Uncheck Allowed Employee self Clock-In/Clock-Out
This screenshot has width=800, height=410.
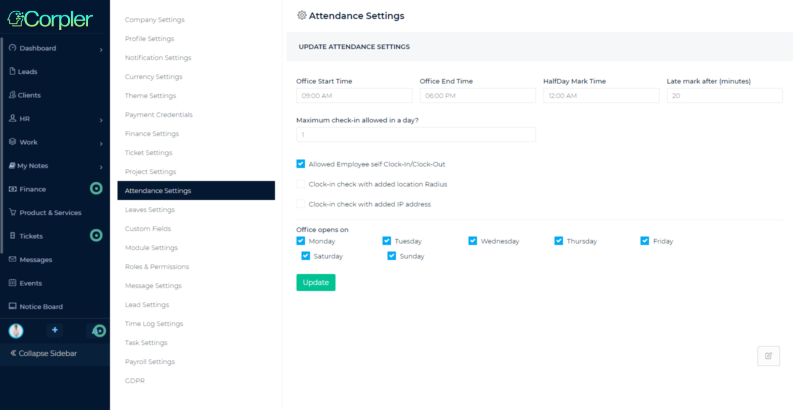[301, 164]
